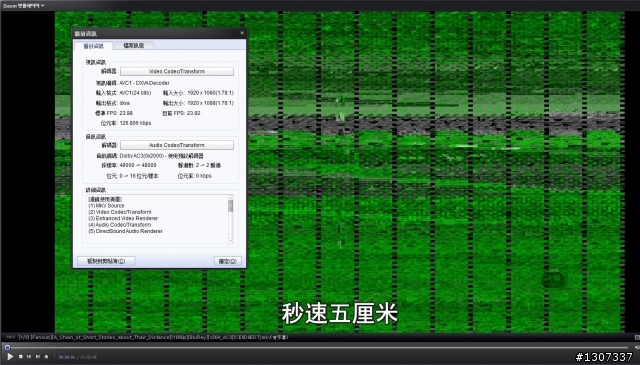Click the '48000 -> 48000' sample rate value
Viewport: 640px width, 365px height.
138,165
